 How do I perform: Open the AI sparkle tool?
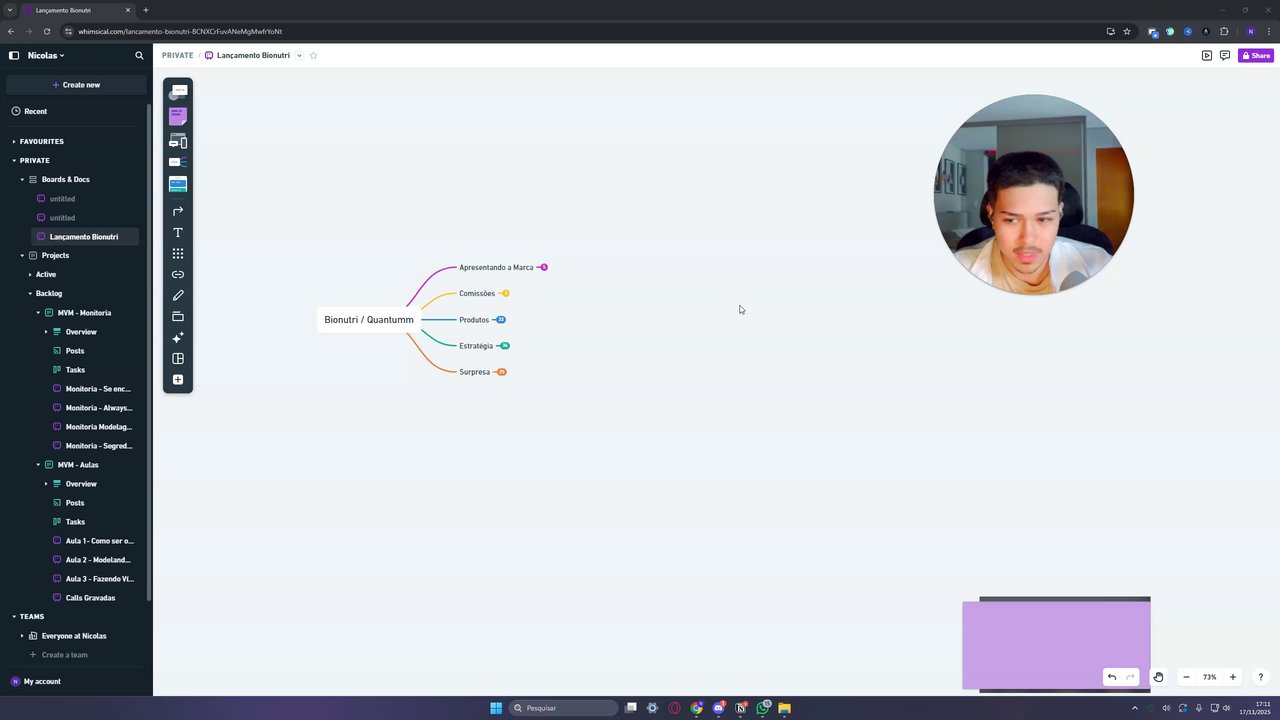pos(178,337)
